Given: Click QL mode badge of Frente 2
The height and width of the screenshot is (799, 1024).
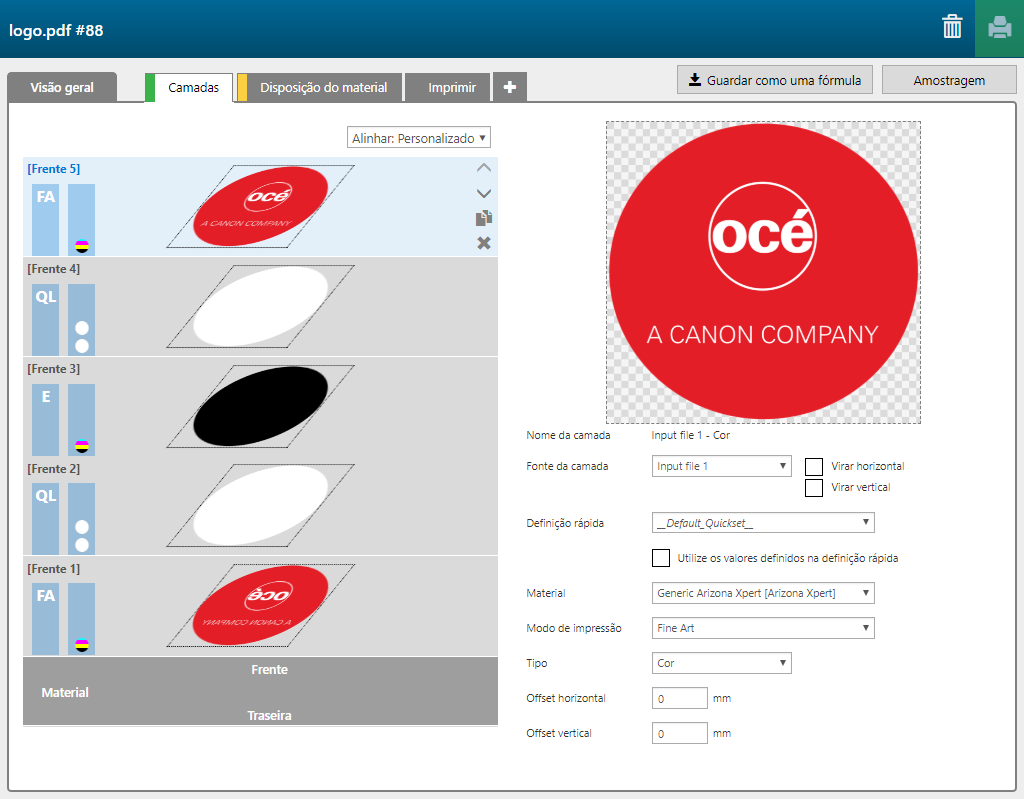Looking at the screenshot, I should pos(46,519).
